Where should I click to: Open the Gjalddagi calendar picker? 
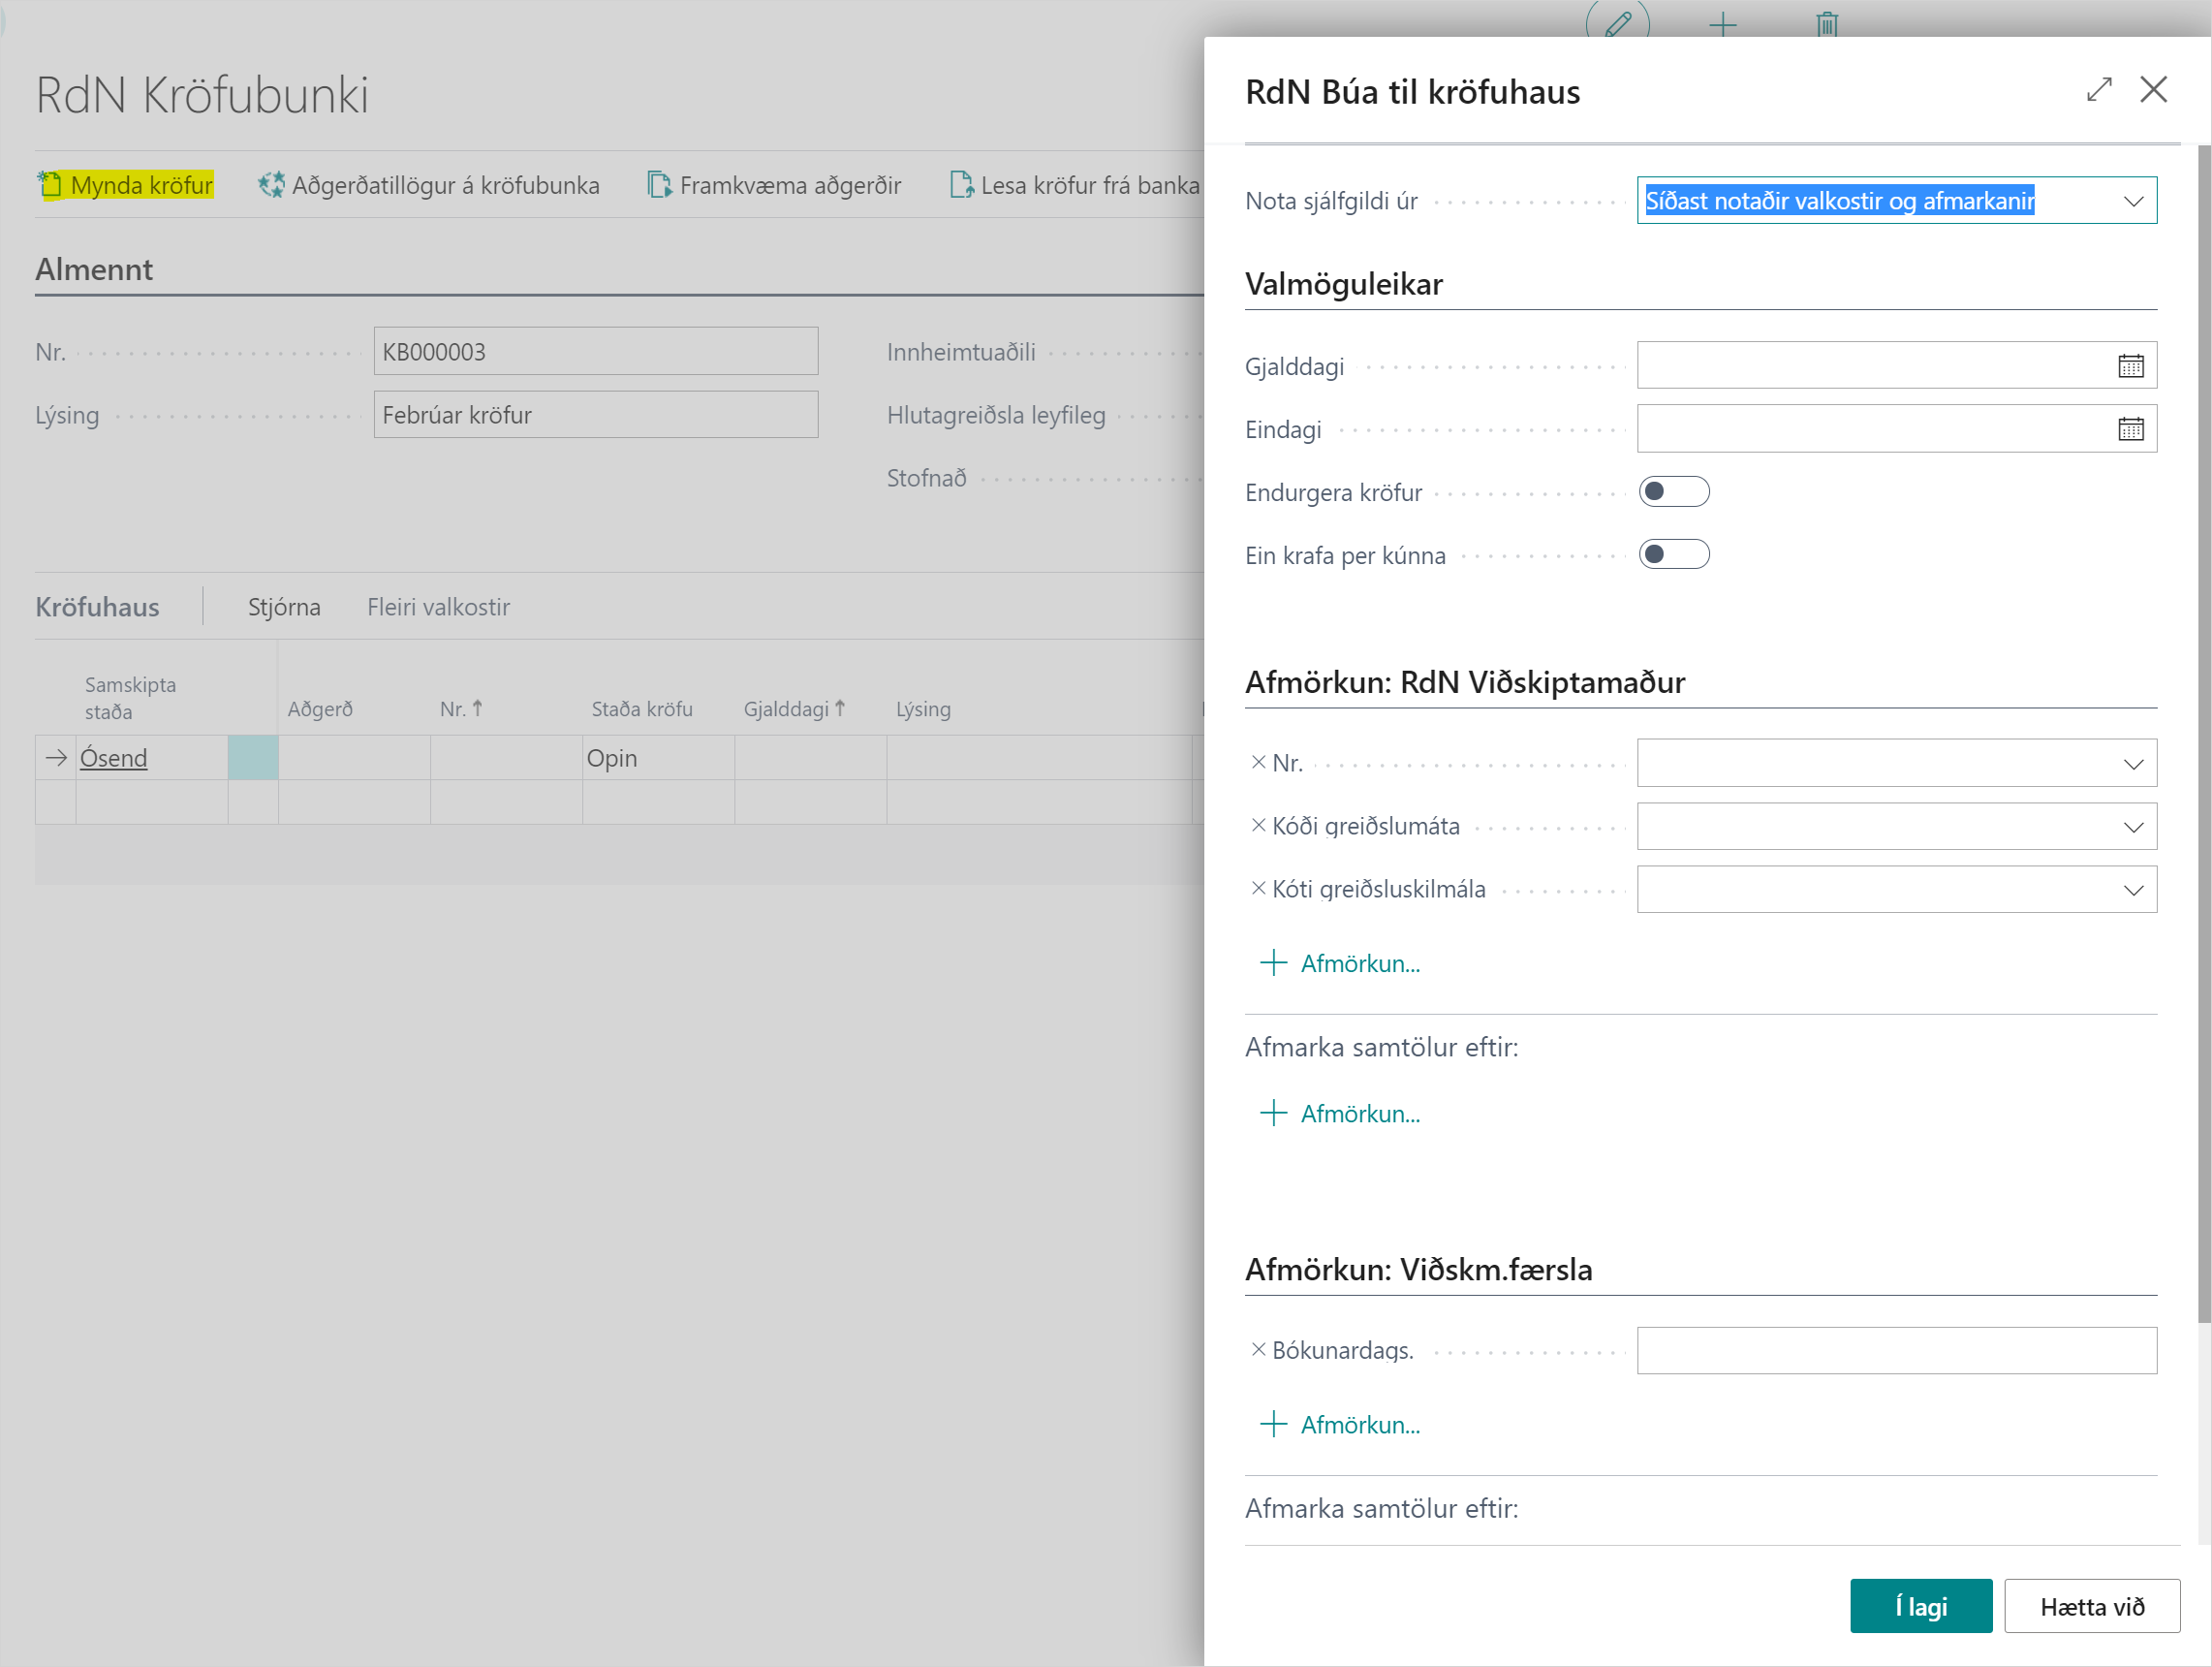click(2130, 366)
